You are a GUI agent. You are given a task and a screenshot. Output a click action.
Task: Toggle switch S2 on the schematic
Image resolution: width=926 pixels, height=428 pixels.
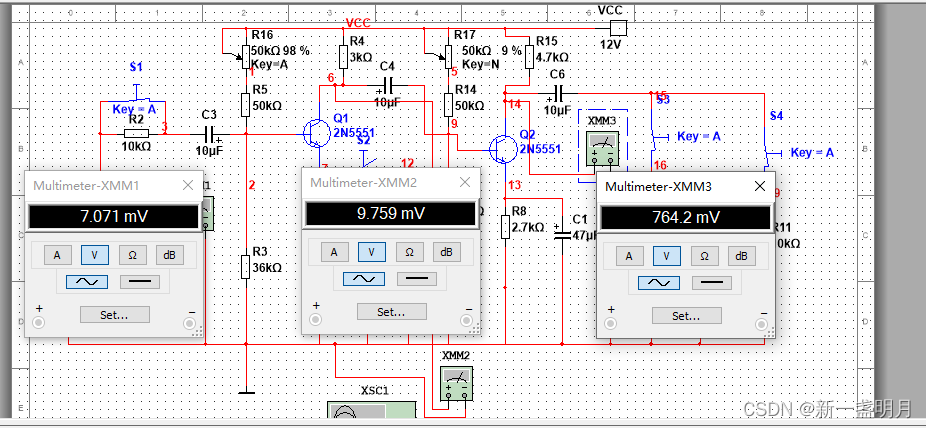tap(368, 159)
